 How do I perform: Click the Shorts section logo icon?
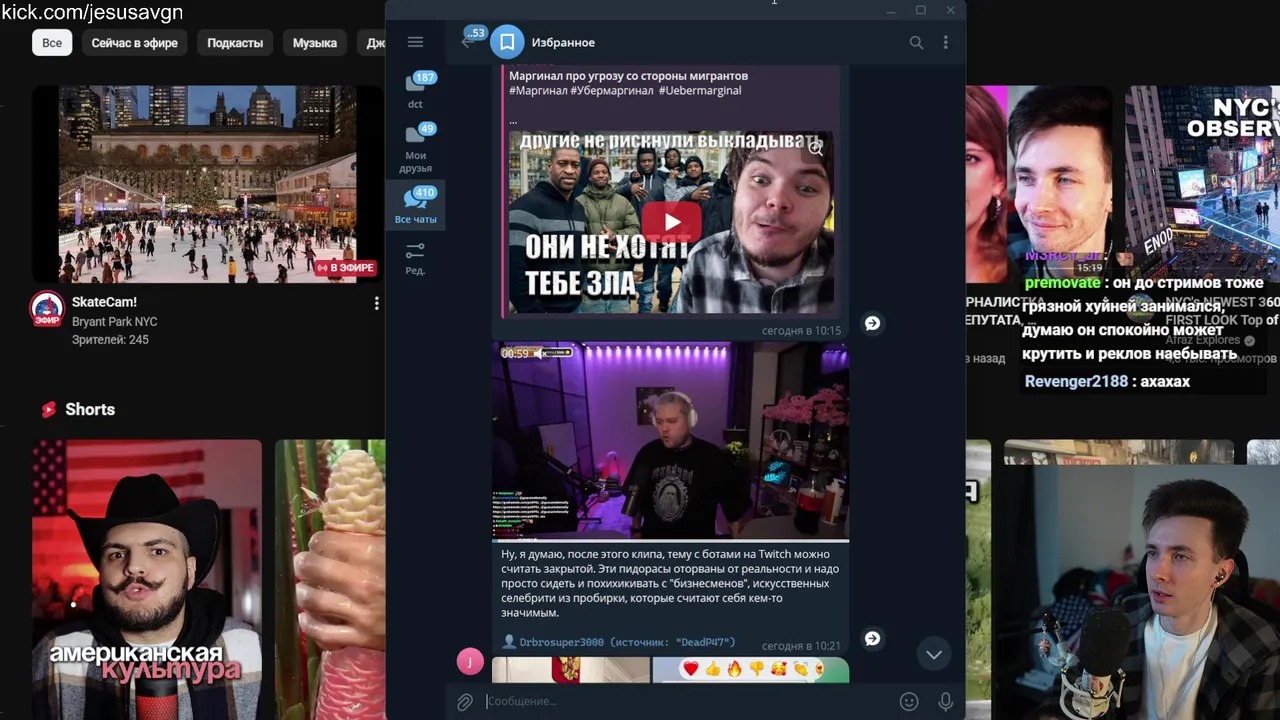click(48, 409)
